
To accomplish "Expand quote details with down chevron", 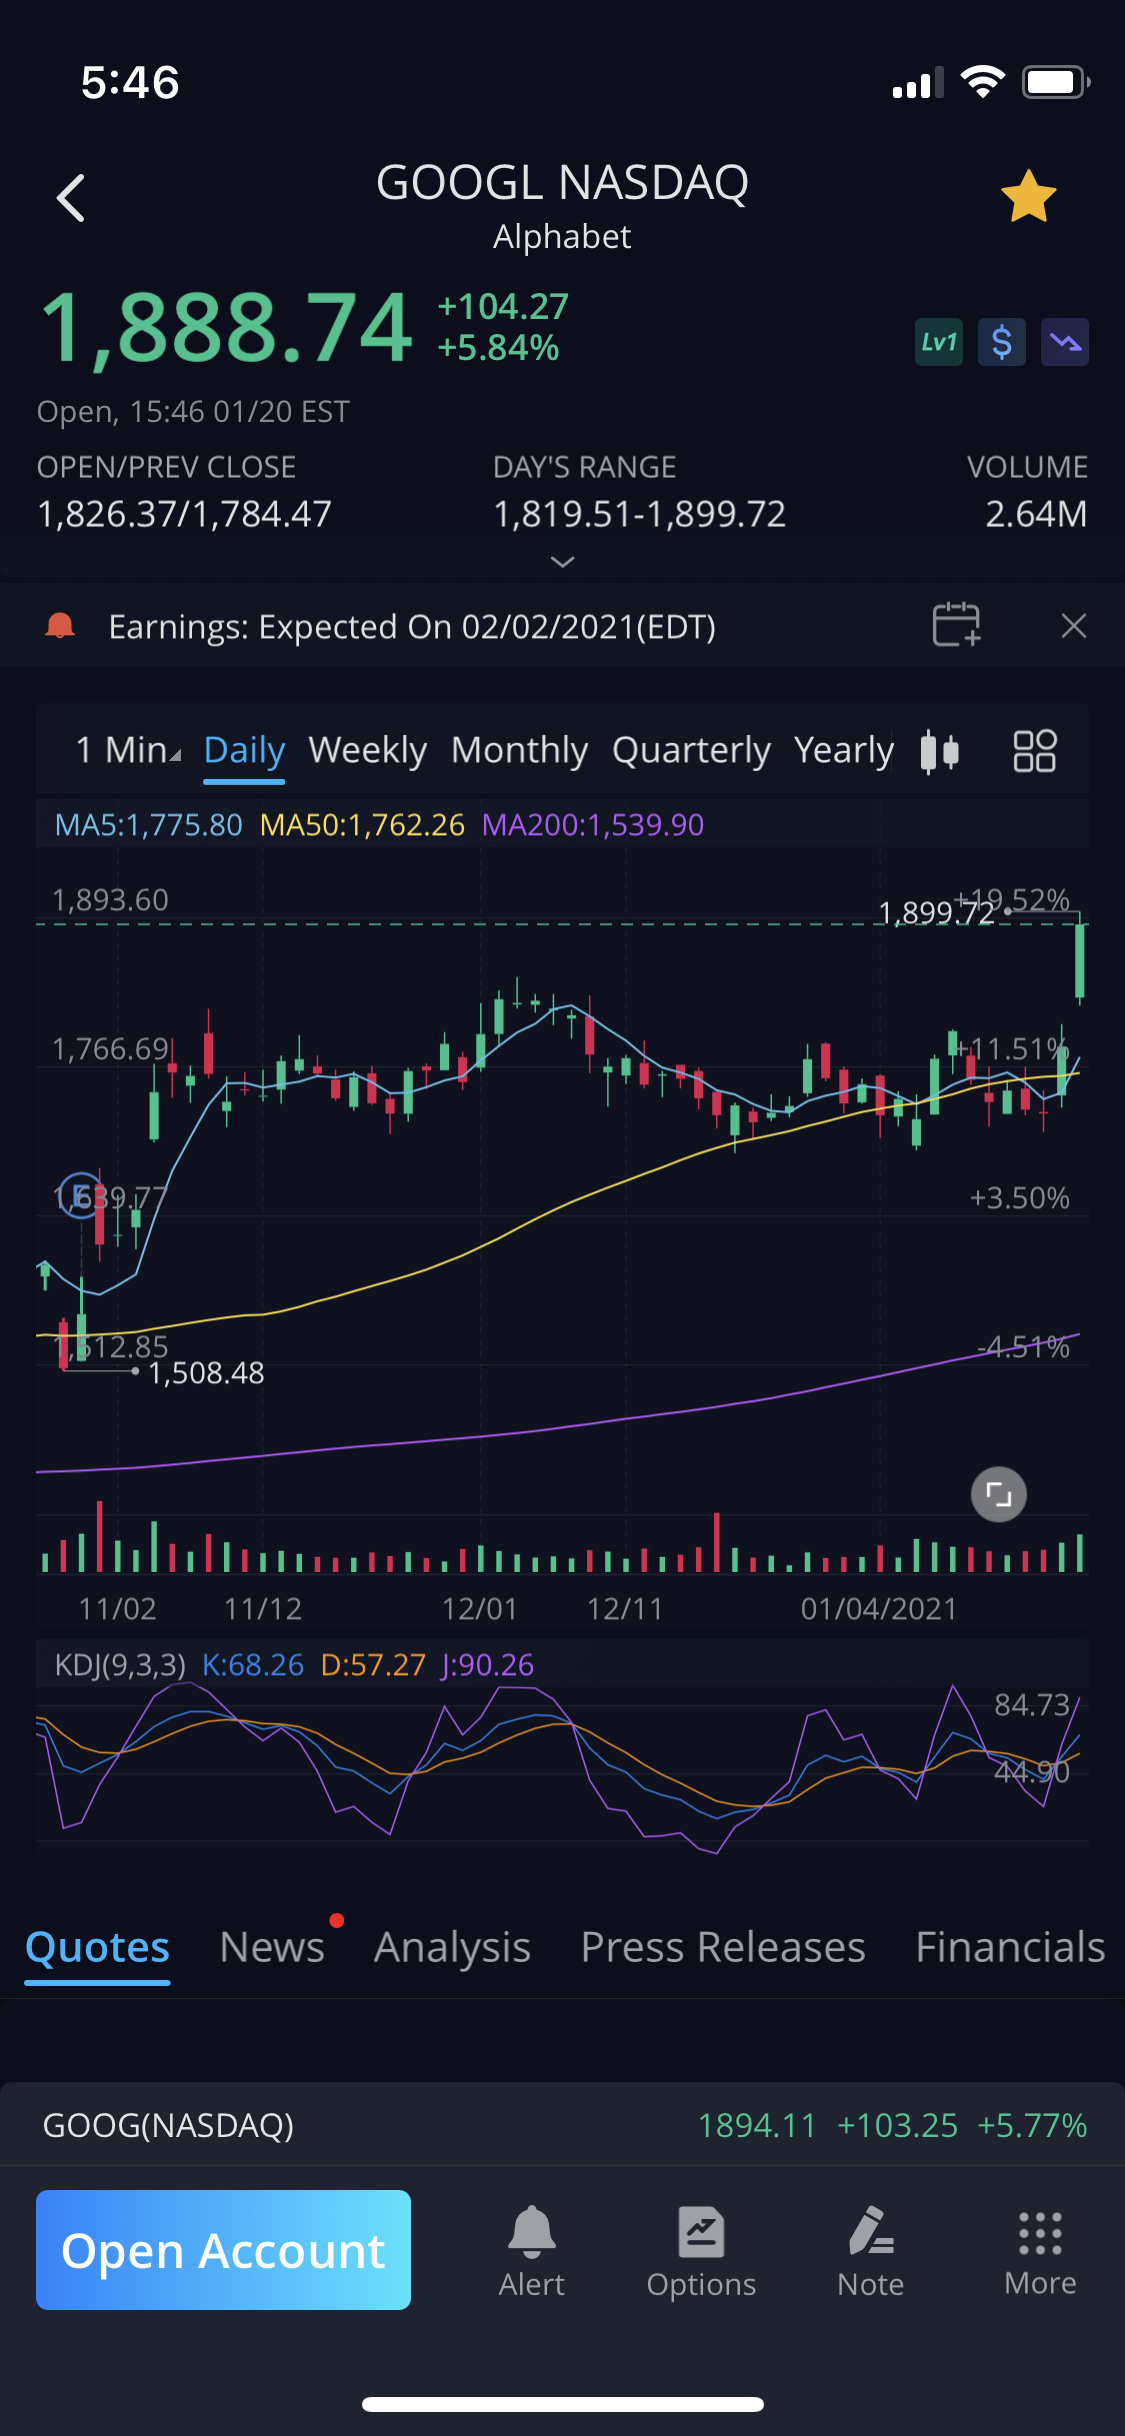I will pos(562,562).
